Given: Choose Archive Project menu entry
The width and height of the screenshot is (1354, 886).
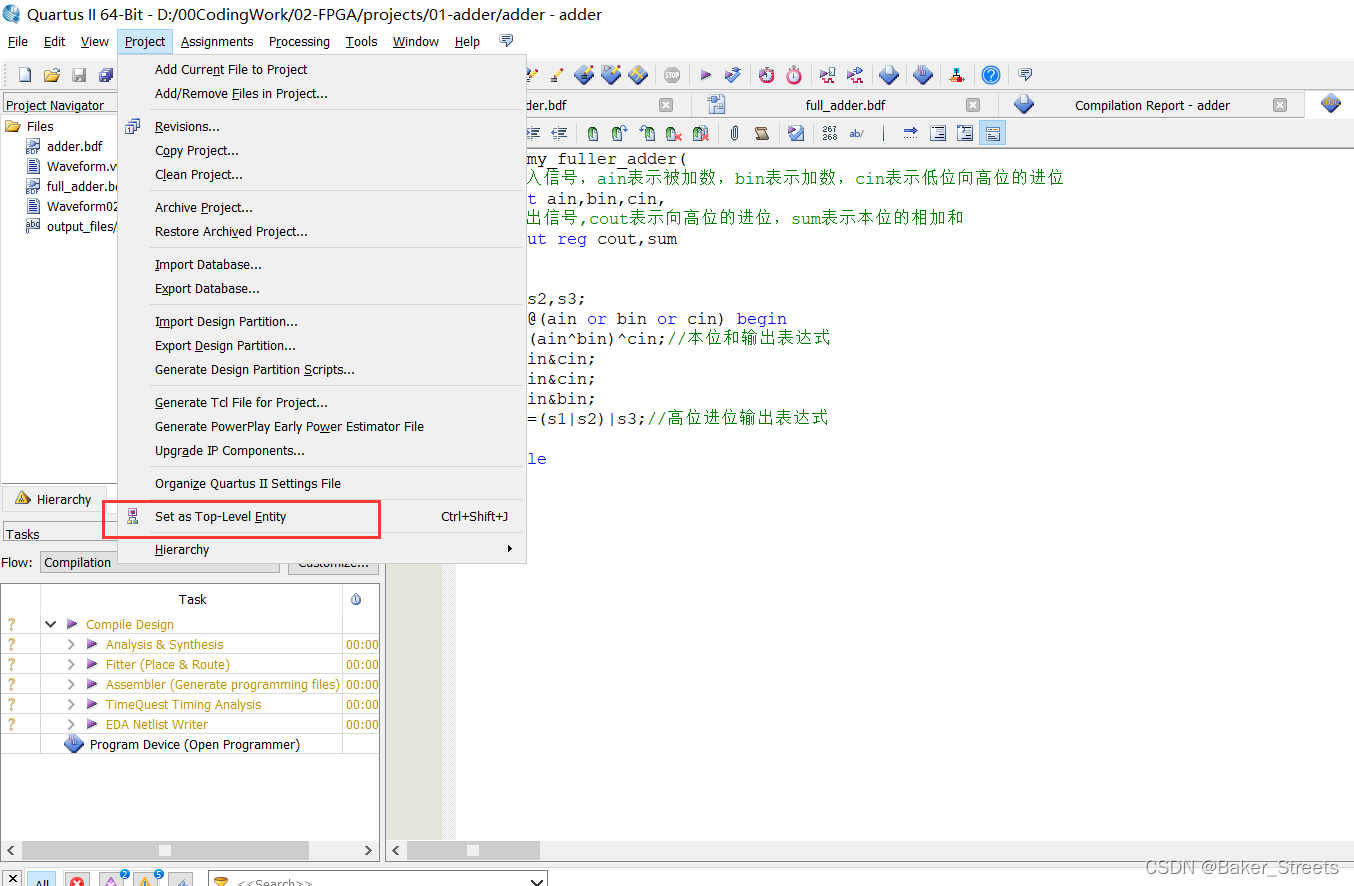Looking at the screenshot, I should pyautogui.click(x=322, y=207).
